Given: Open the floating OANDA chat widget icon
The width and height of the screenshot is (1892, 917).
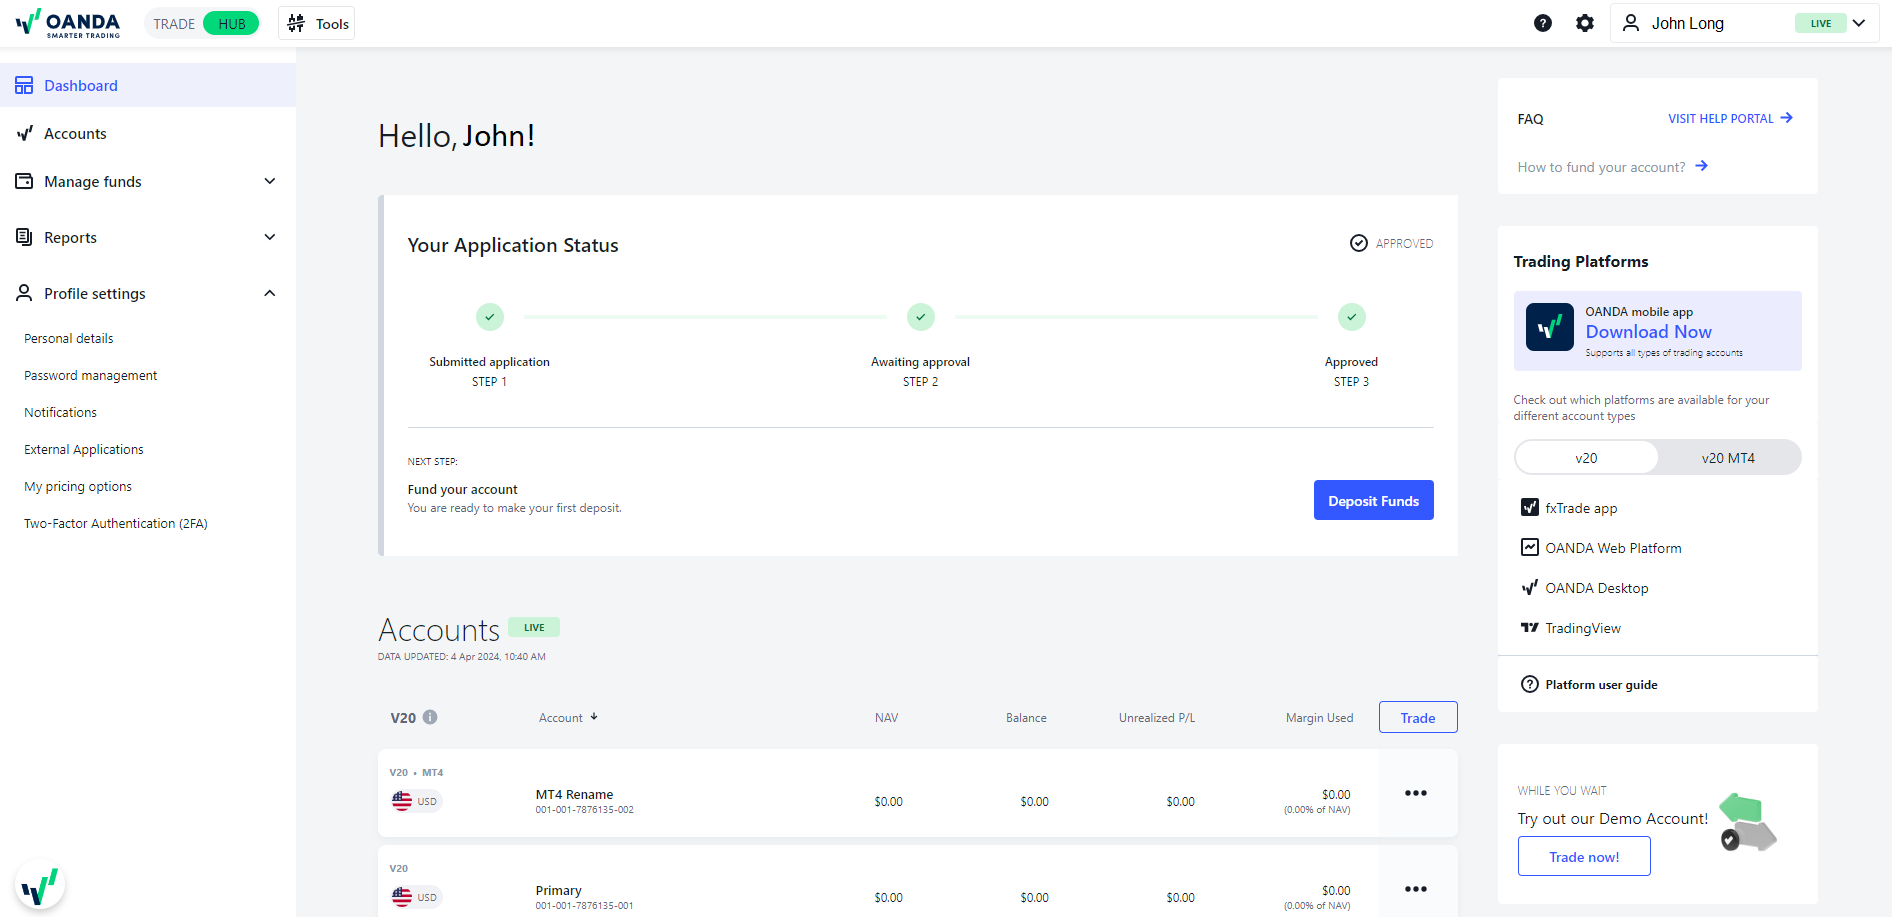Looking at the screenshot, I should tap(40, 886).
